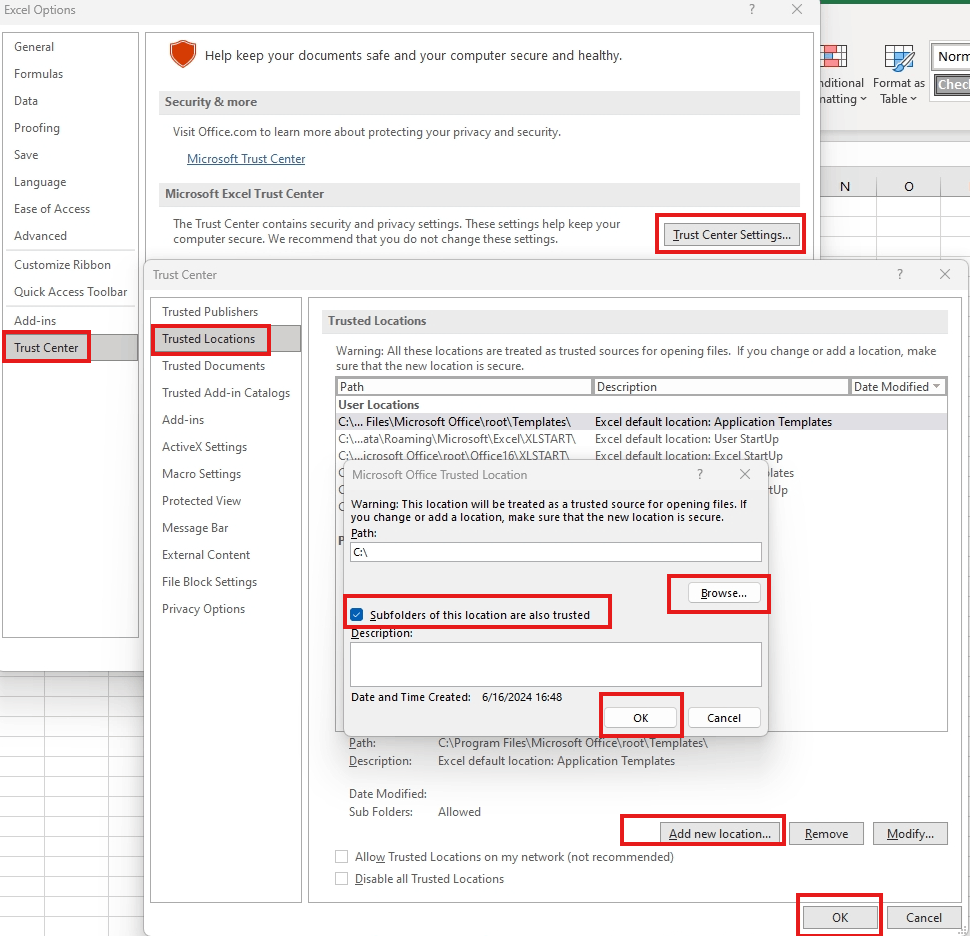Open the Formulas options category
971x937 pixels.
coord(38,74)
